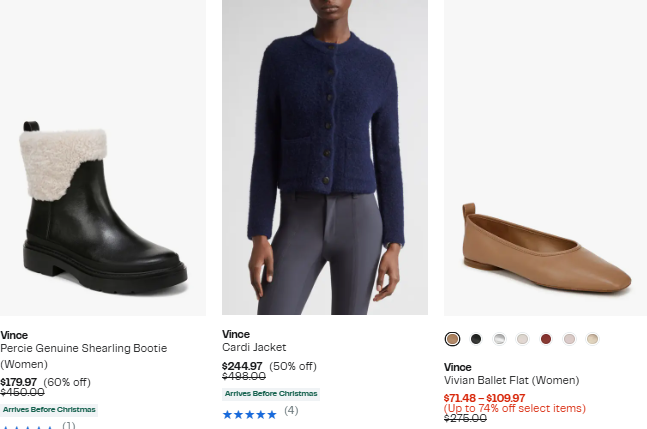The width and height of the screenshot is (647, 429).
Task: Click the Vince brand above Cardi Jacket
Action: click(236, 334)
